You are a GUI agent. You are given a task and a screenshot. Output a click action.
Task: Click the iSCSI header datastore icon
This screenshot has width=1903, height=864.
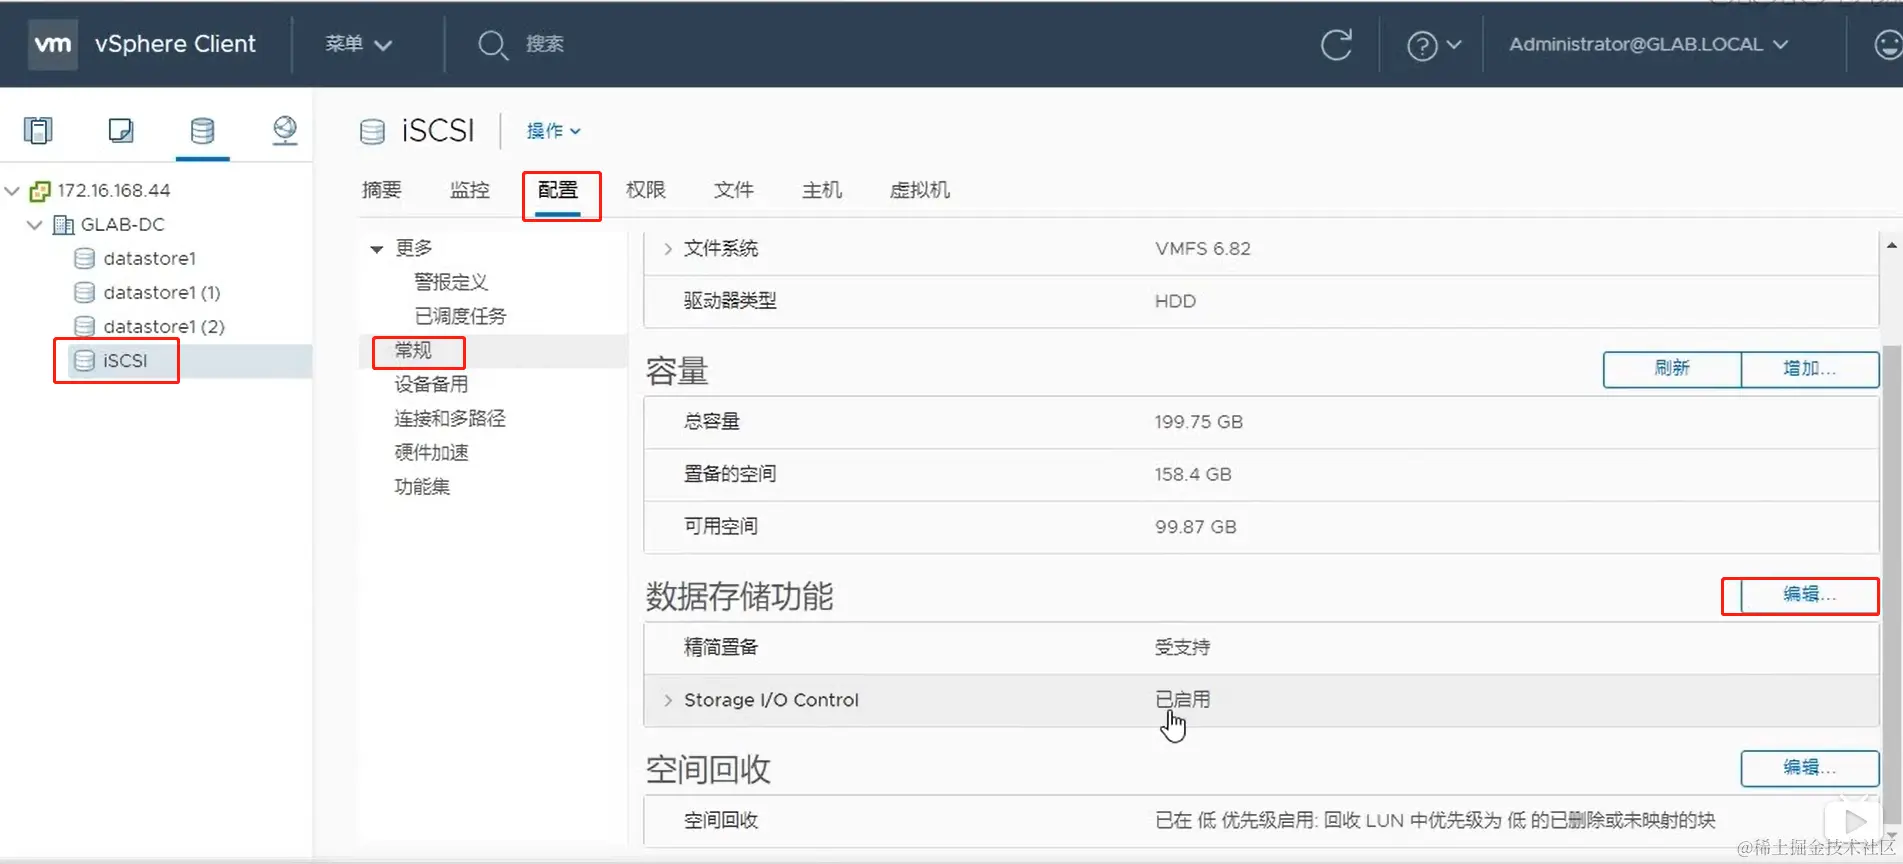click(372, 132)
